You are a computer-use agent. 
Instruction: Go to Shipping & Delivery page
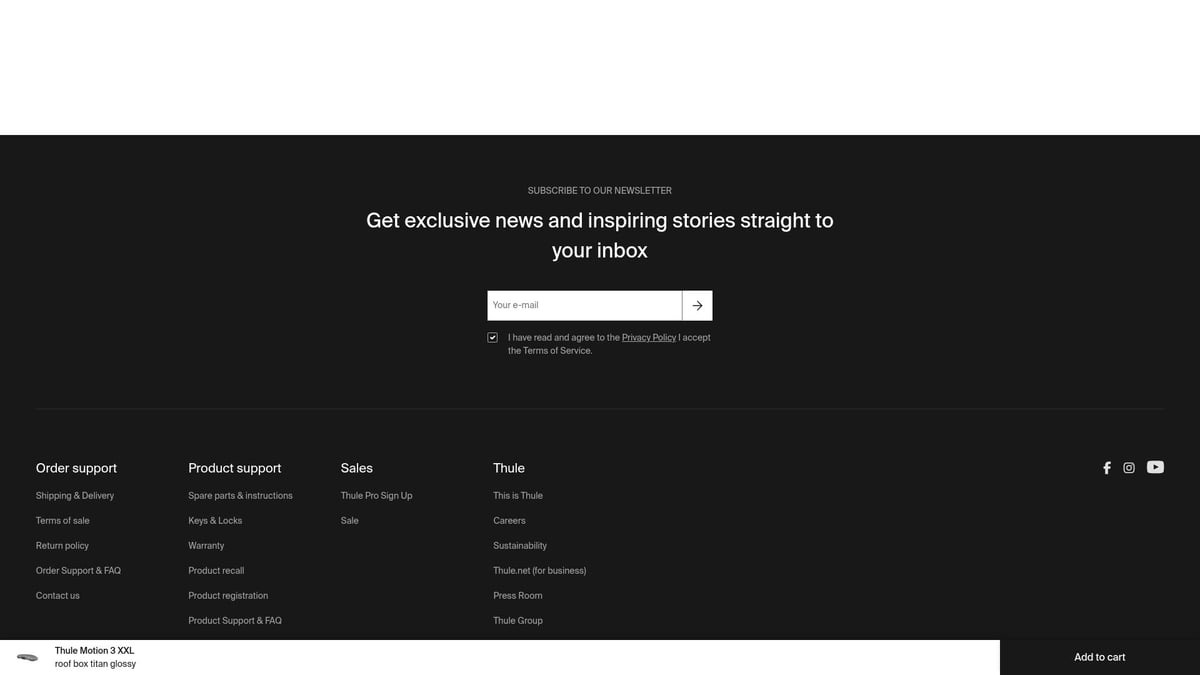[75, 496]
